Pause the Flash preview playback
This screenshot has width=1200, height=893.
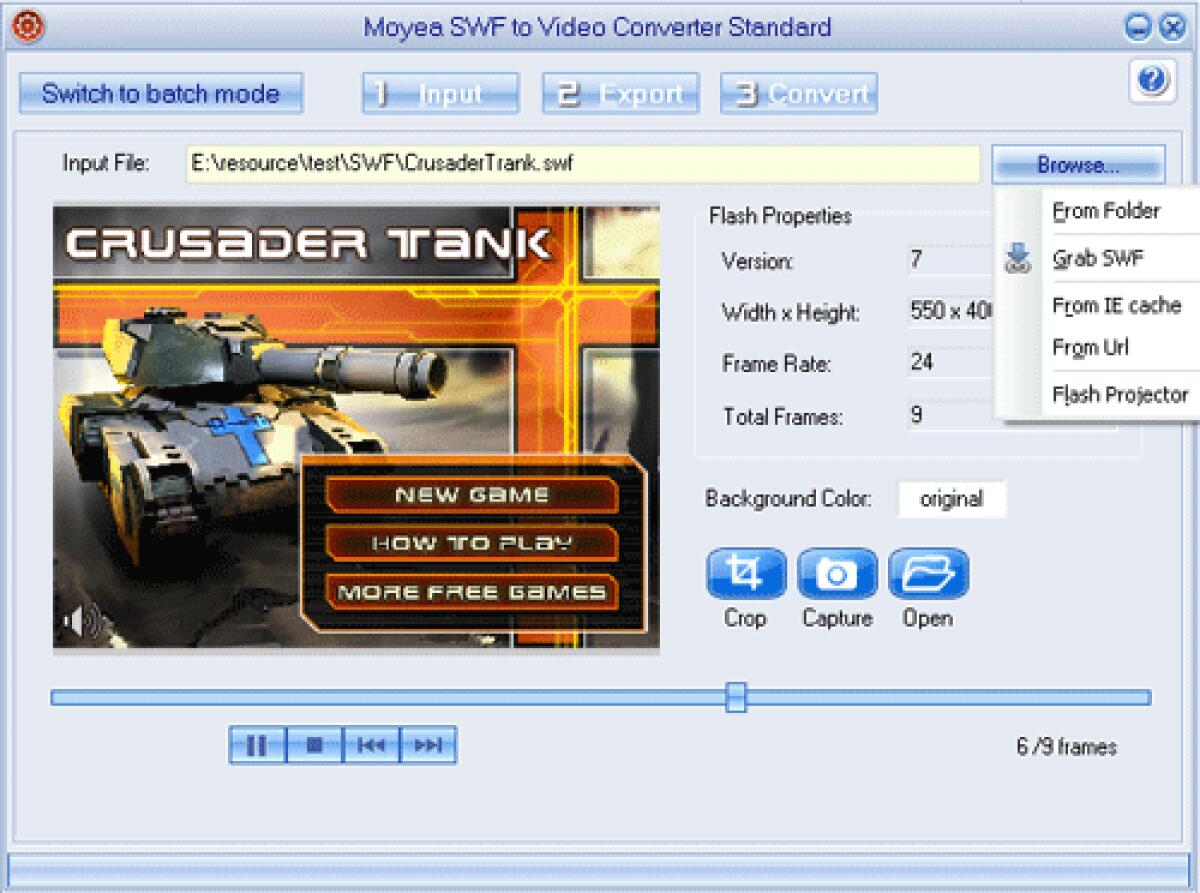pyautogui.click(x=256, y=744)
